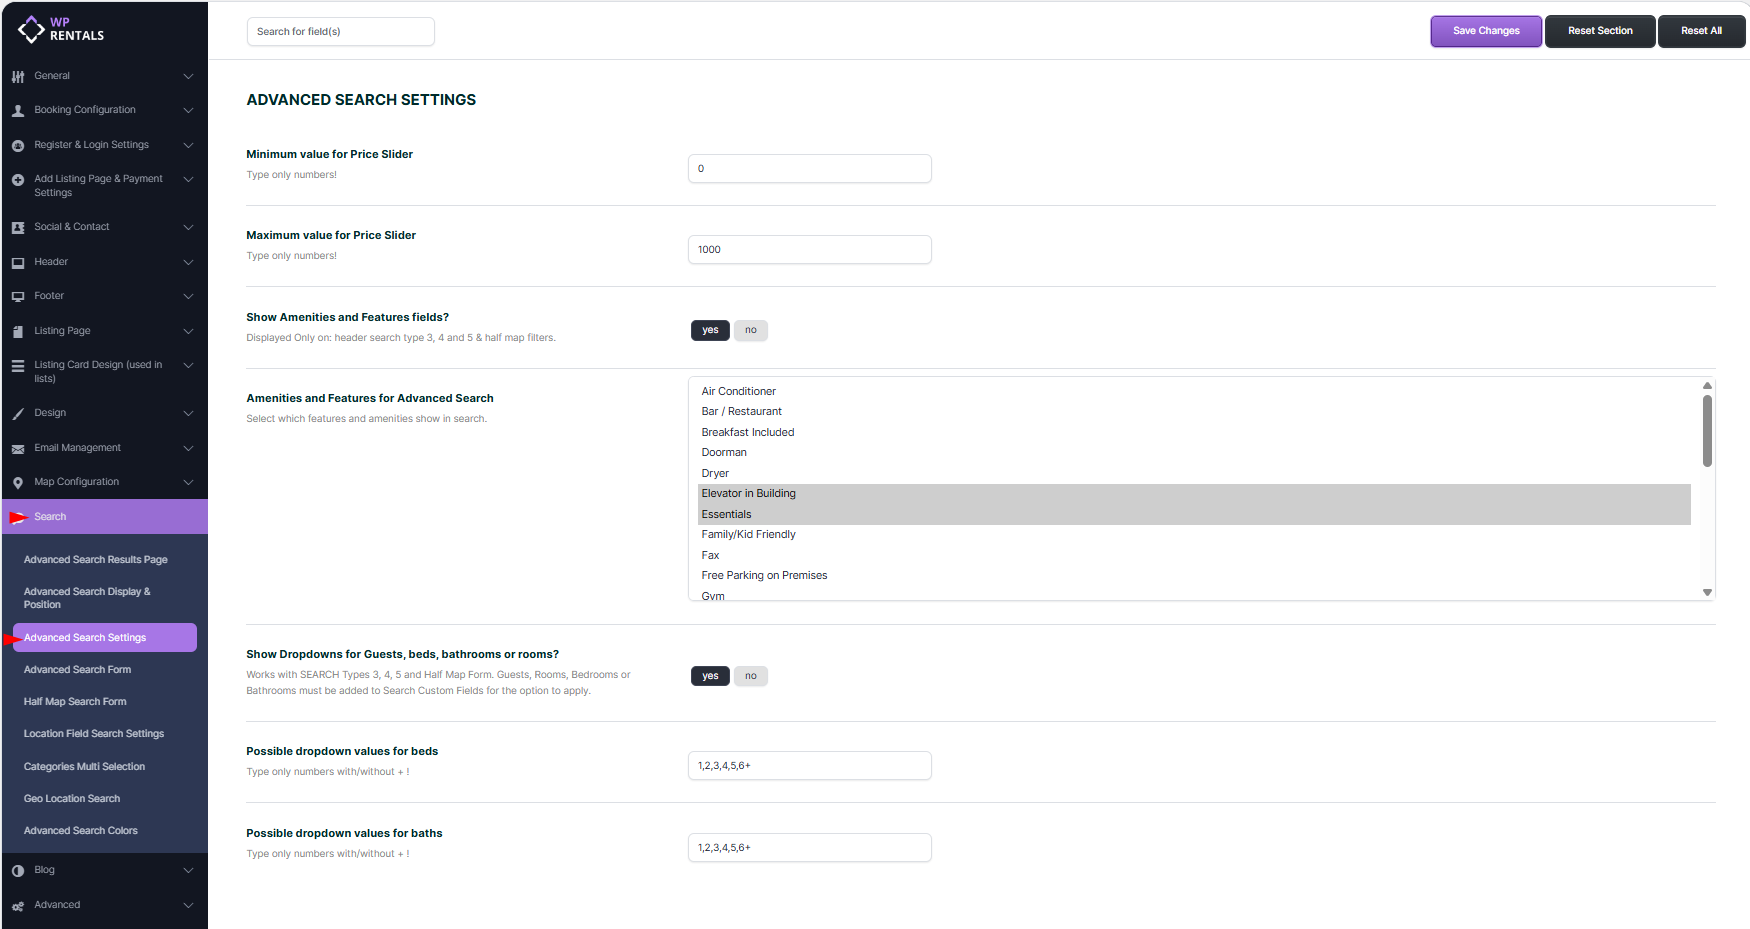The width and height of the screenshot is (1750, 929).
Task: Click the Booking Configuration person icon
Action: point(18,111)
